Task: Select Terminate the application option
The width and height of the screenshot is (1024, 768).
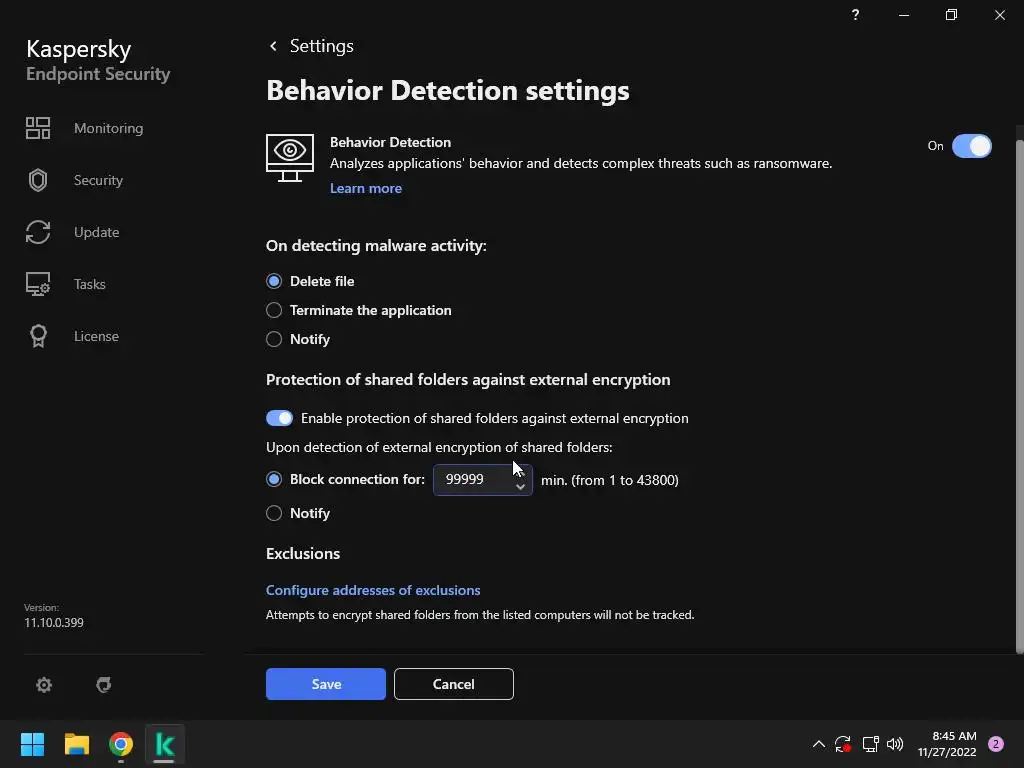Action: [x=274, y=310]
